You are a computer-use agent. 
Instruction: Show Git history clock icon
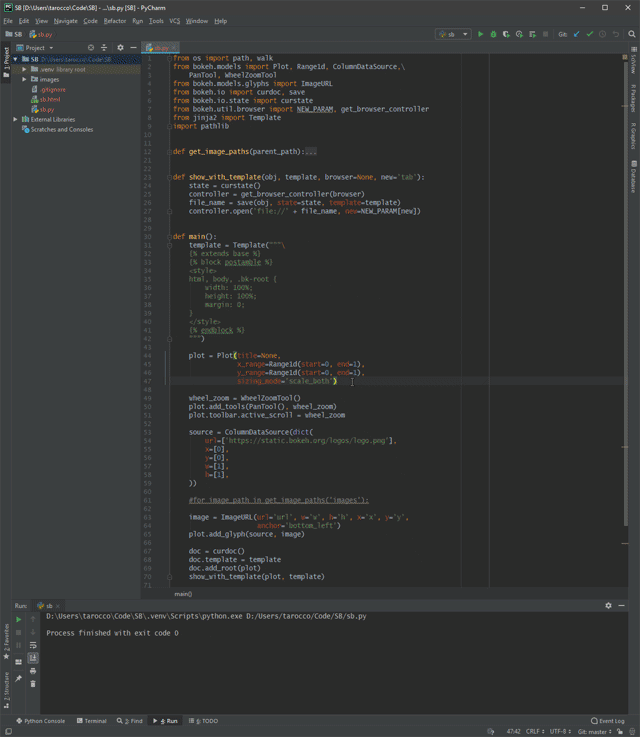click(x=602, y=34)
